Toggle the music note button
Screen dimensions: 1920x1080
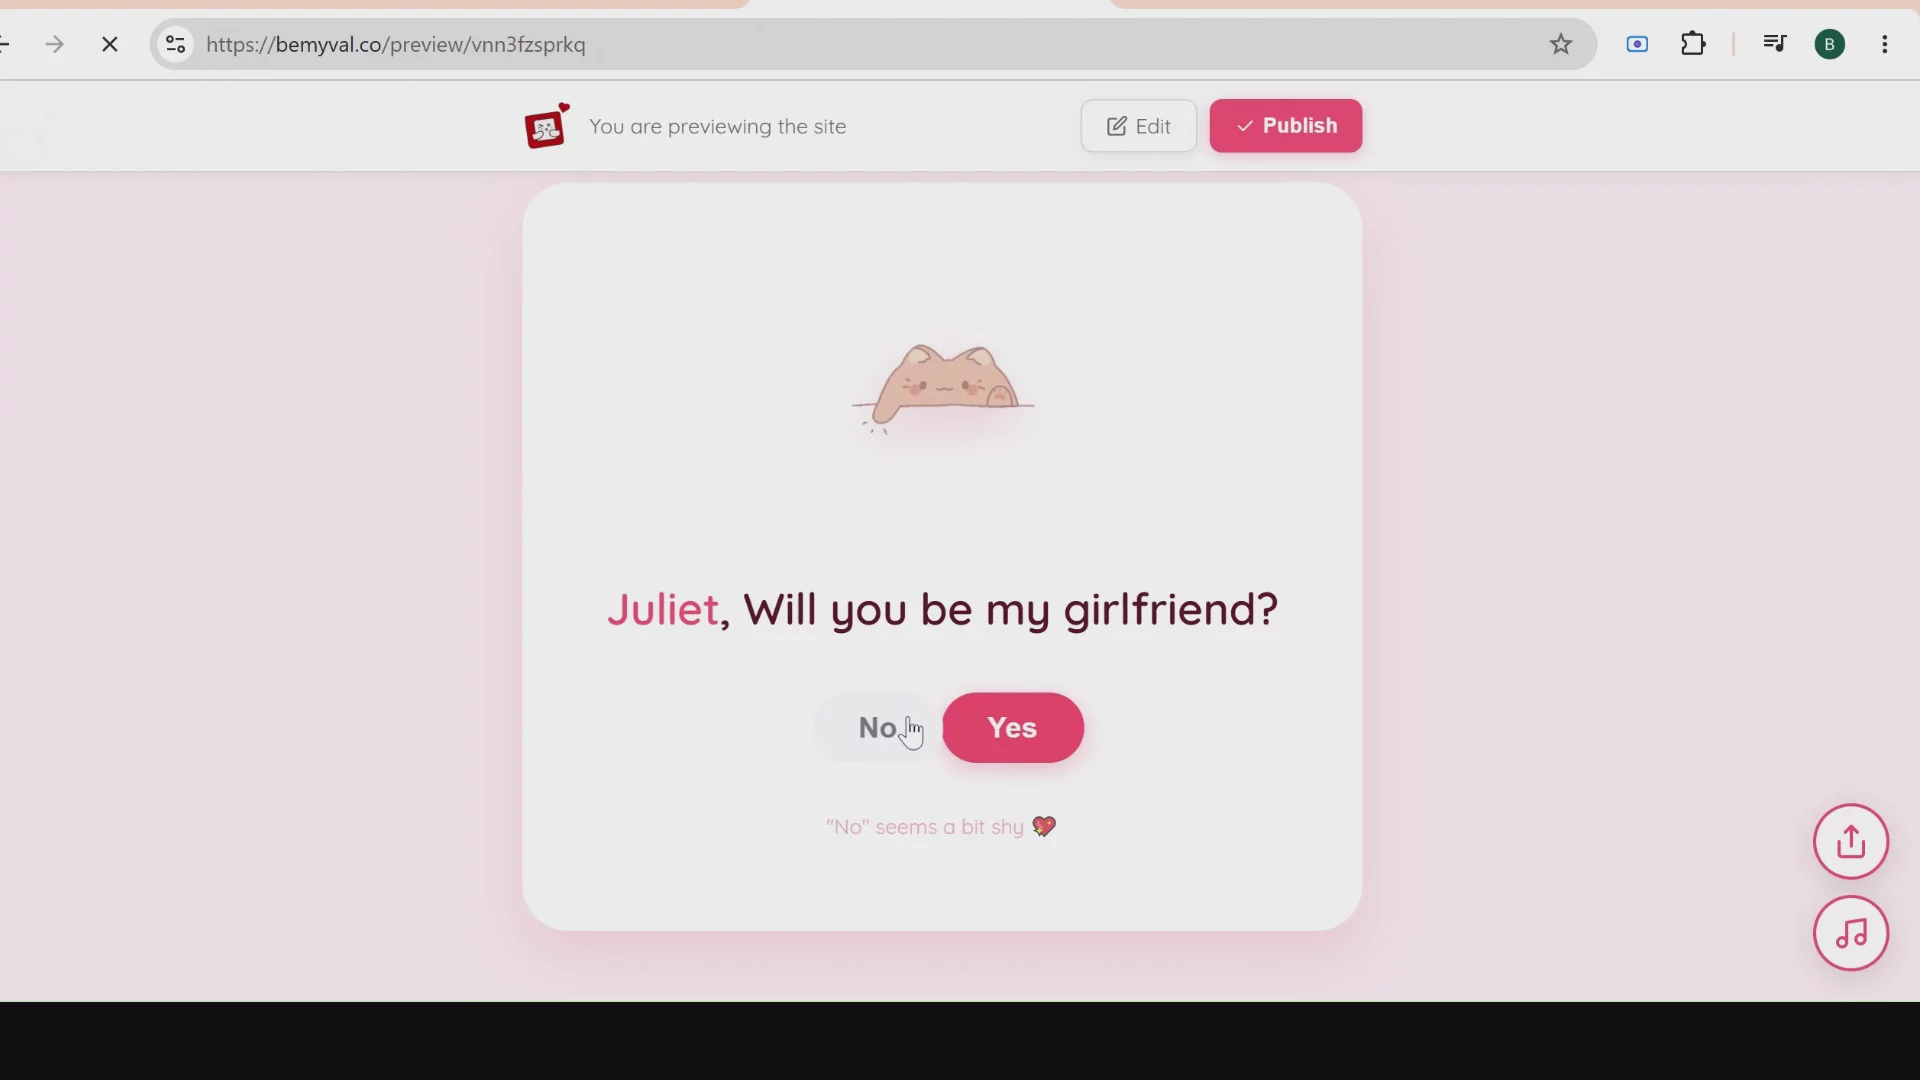[x=1851, y=934]
